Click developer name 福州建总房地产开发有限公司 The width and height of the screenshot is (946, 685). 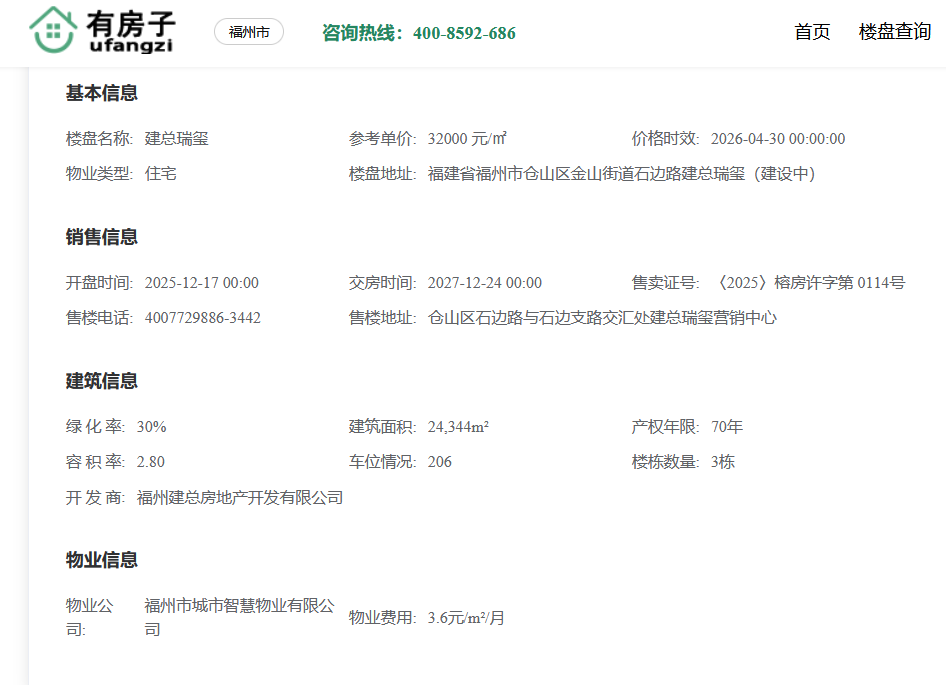240,497
